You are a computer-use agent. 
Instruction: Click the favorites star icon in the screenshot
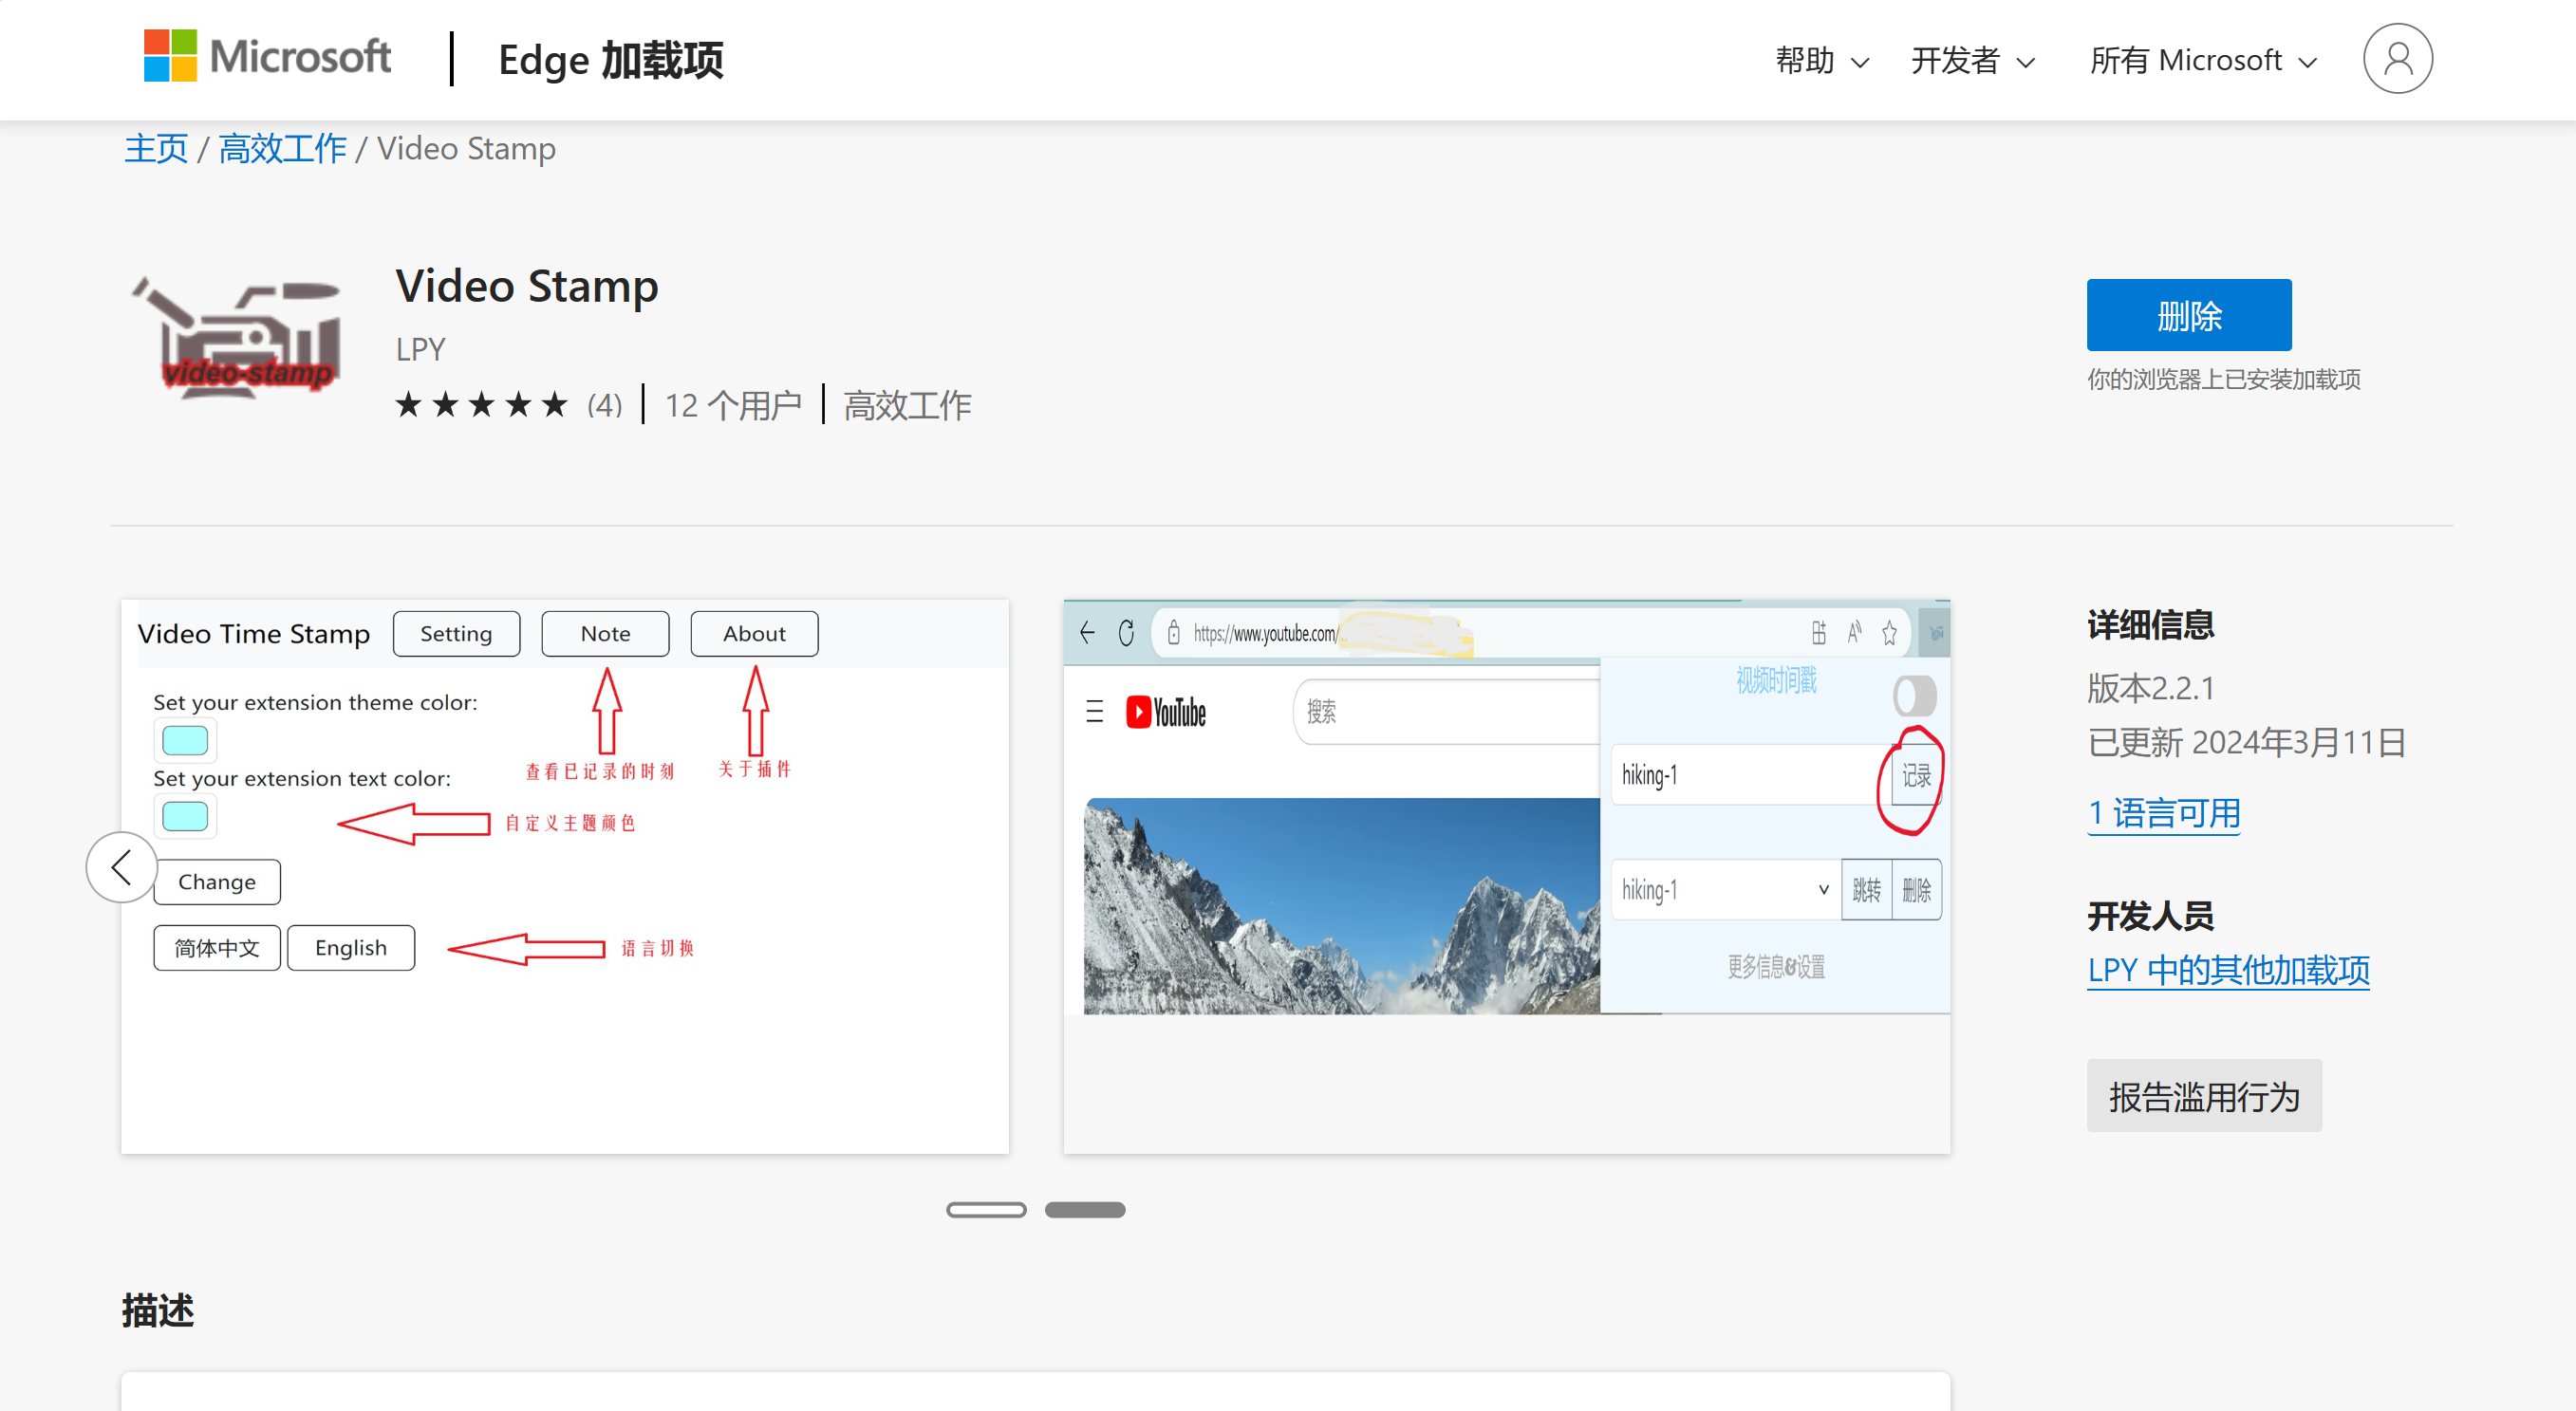[1888, 633]
